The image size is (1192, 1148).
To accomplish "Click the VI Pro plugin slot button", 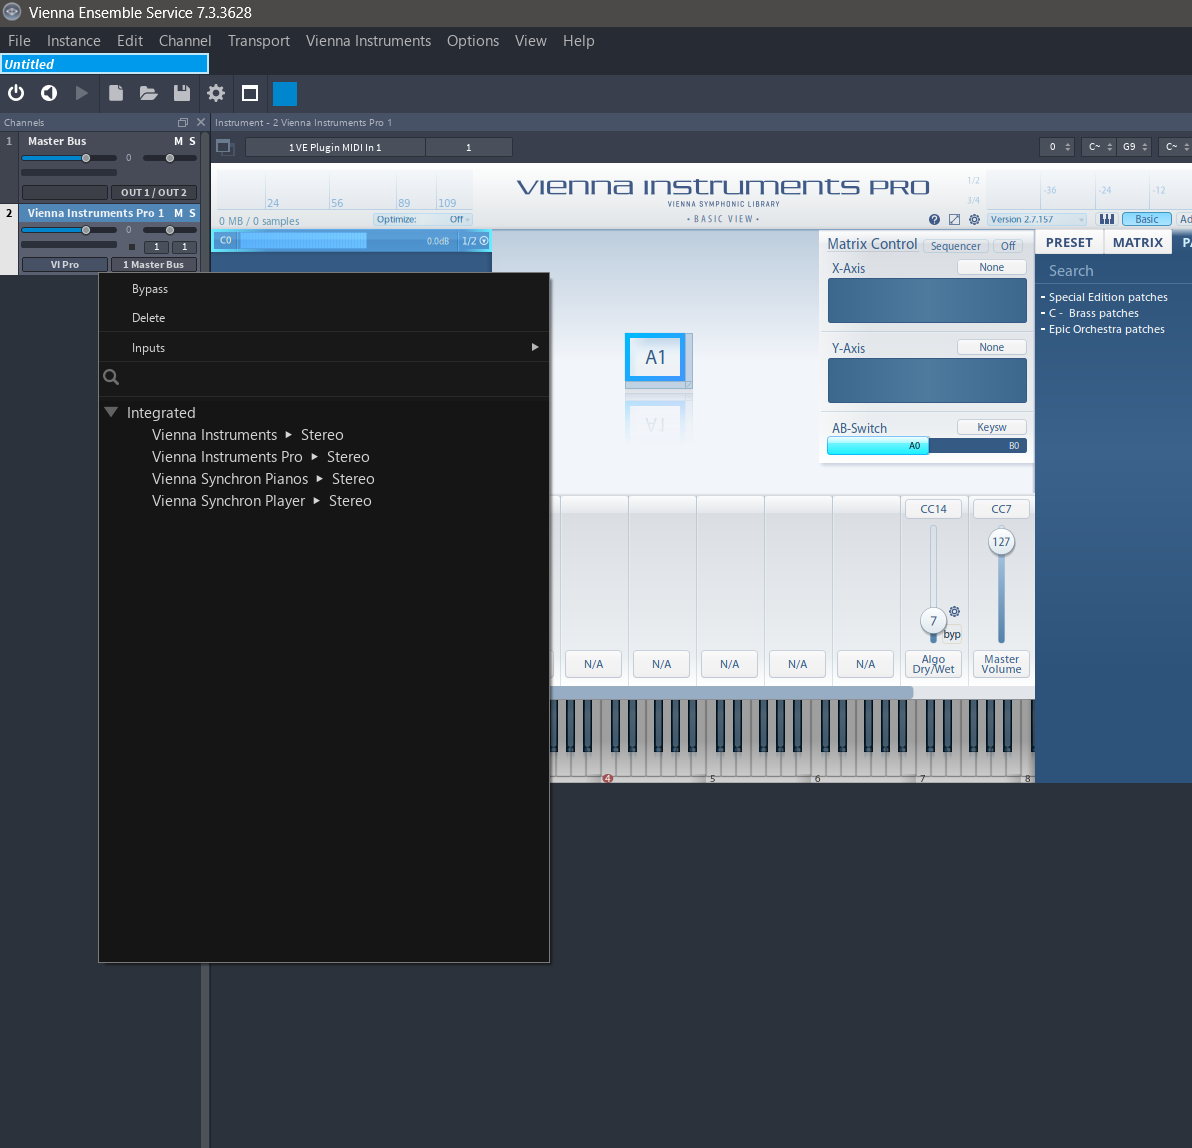I will tap(65, 265).
